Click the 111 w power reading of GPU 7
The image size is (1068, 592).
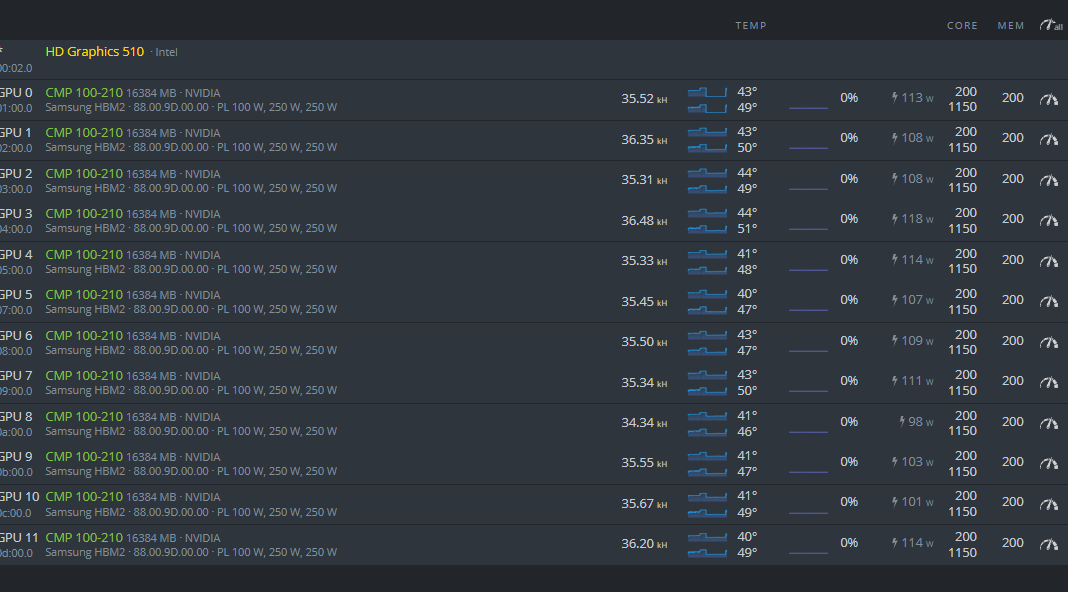pyautogui.click(x=917, y=381)
